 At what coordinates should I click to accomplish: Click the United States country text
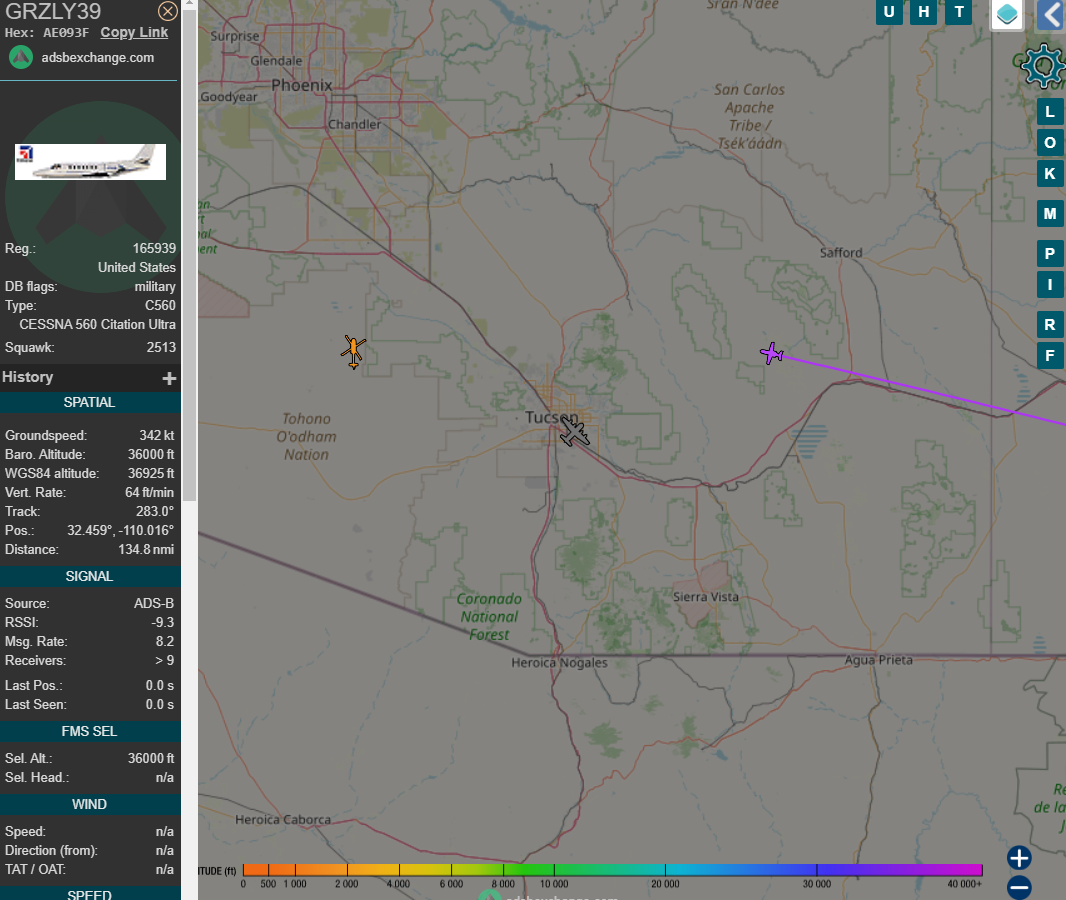pyautogui.click(x=137, y=268)
